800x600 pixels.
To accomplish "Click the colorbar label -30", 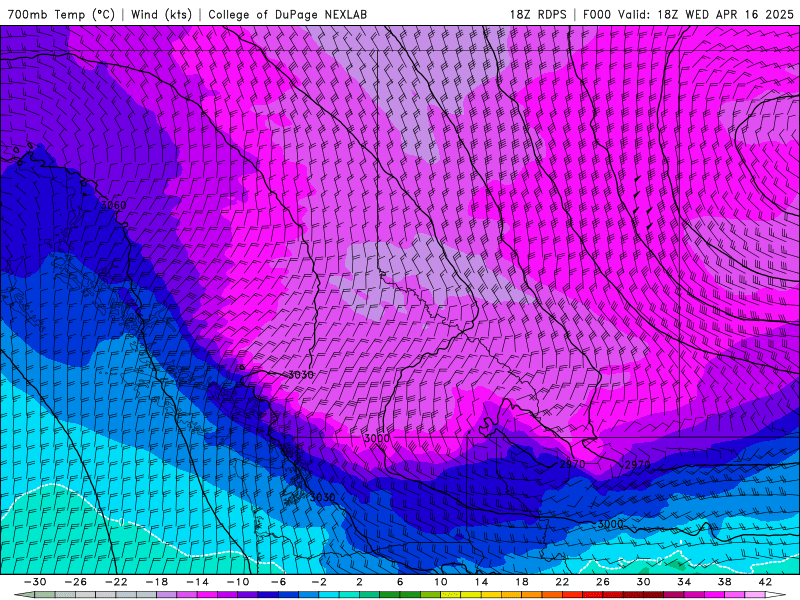I will click(35, 582).
